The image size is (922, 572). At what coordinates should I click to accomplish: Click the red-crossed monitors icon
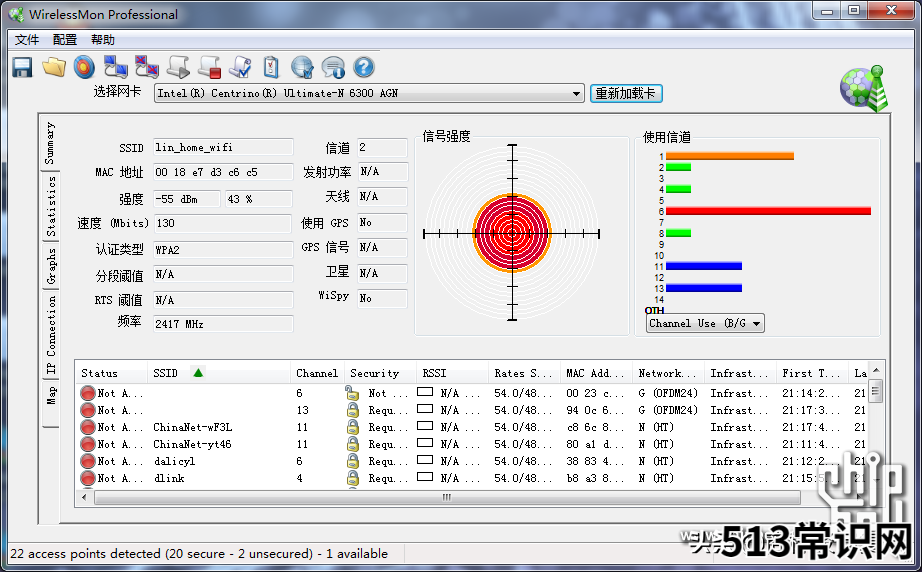coord(146,67)
